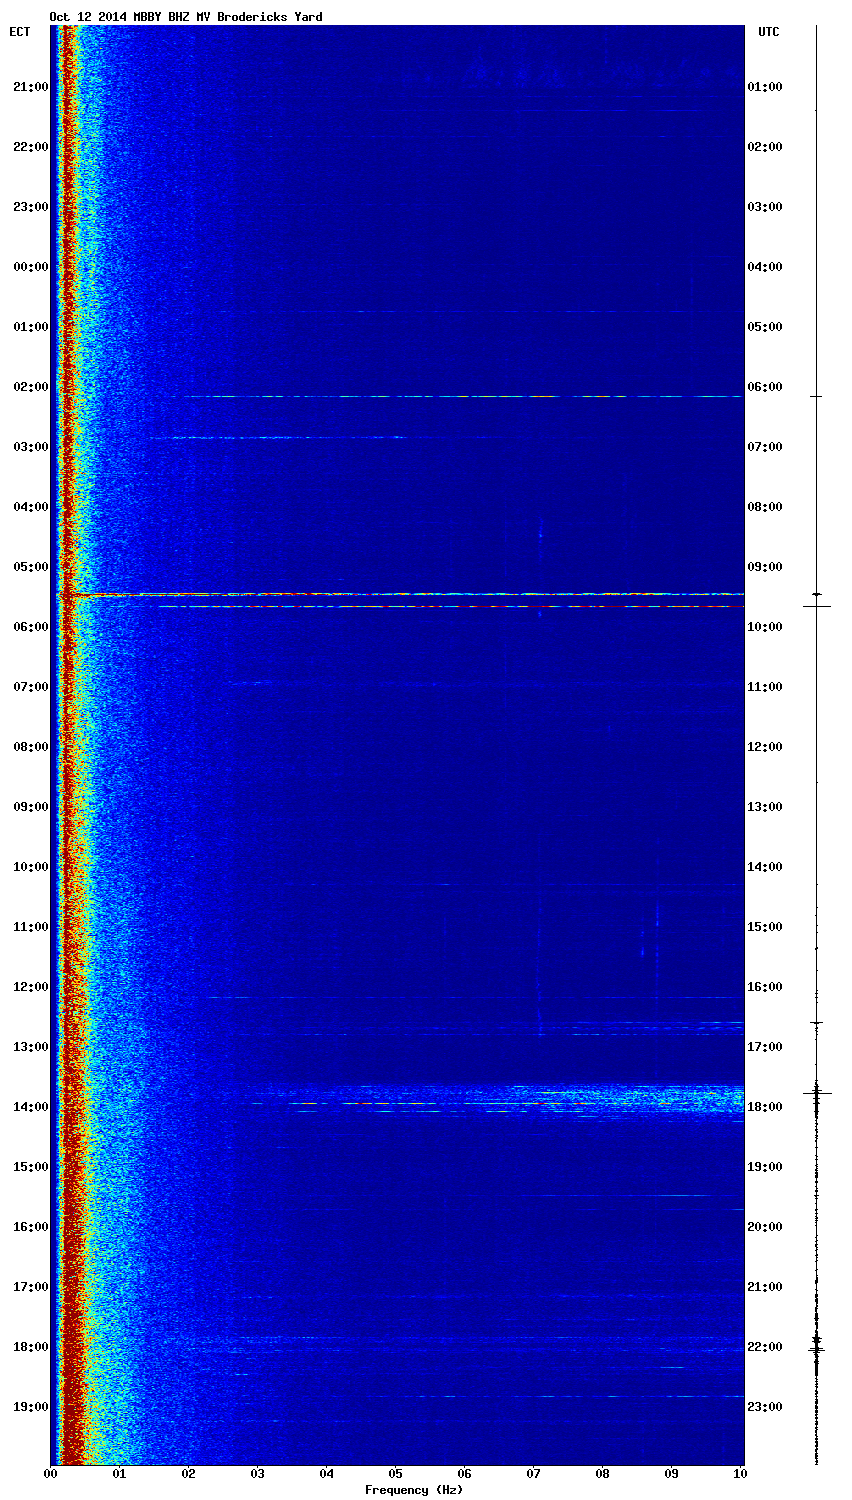This screenshot has width=852, height=1500.
Task: Click the 01:00 label on the UTC axis
Action: coord(765,87)
